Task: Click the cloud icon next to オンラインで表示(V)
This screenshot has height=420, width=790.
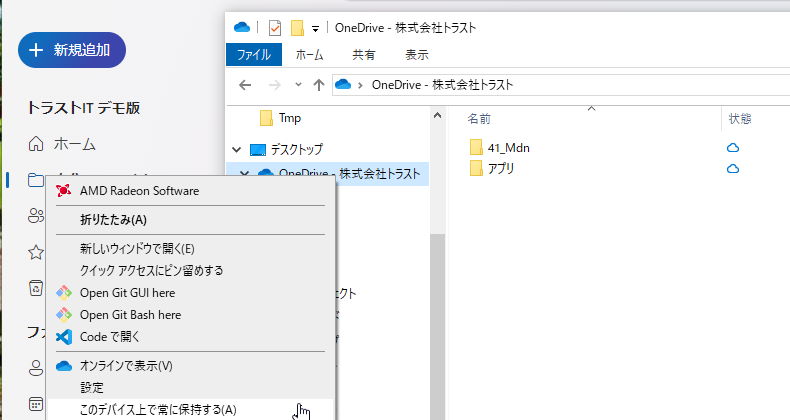Action: (64, 366)
